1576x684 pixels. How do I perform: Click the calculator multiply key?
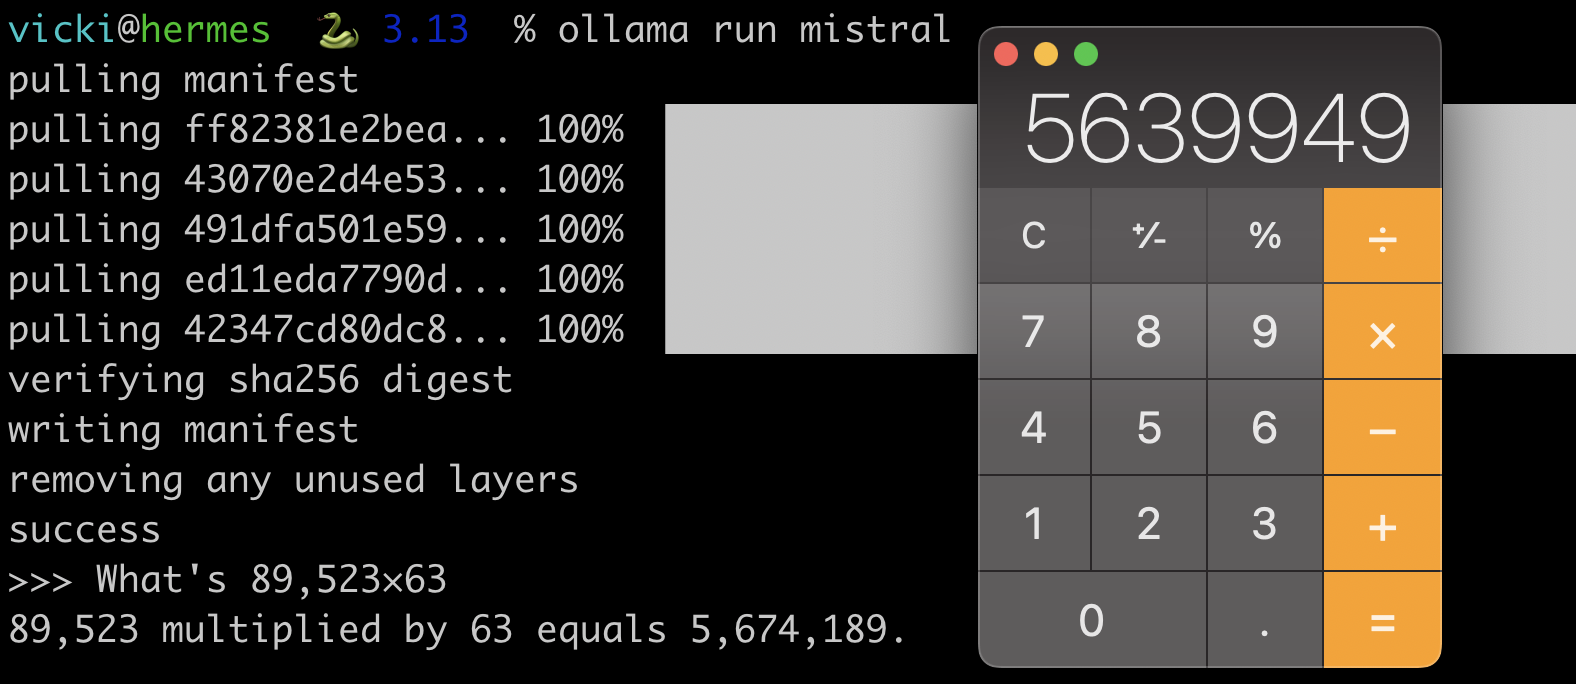1382,332
